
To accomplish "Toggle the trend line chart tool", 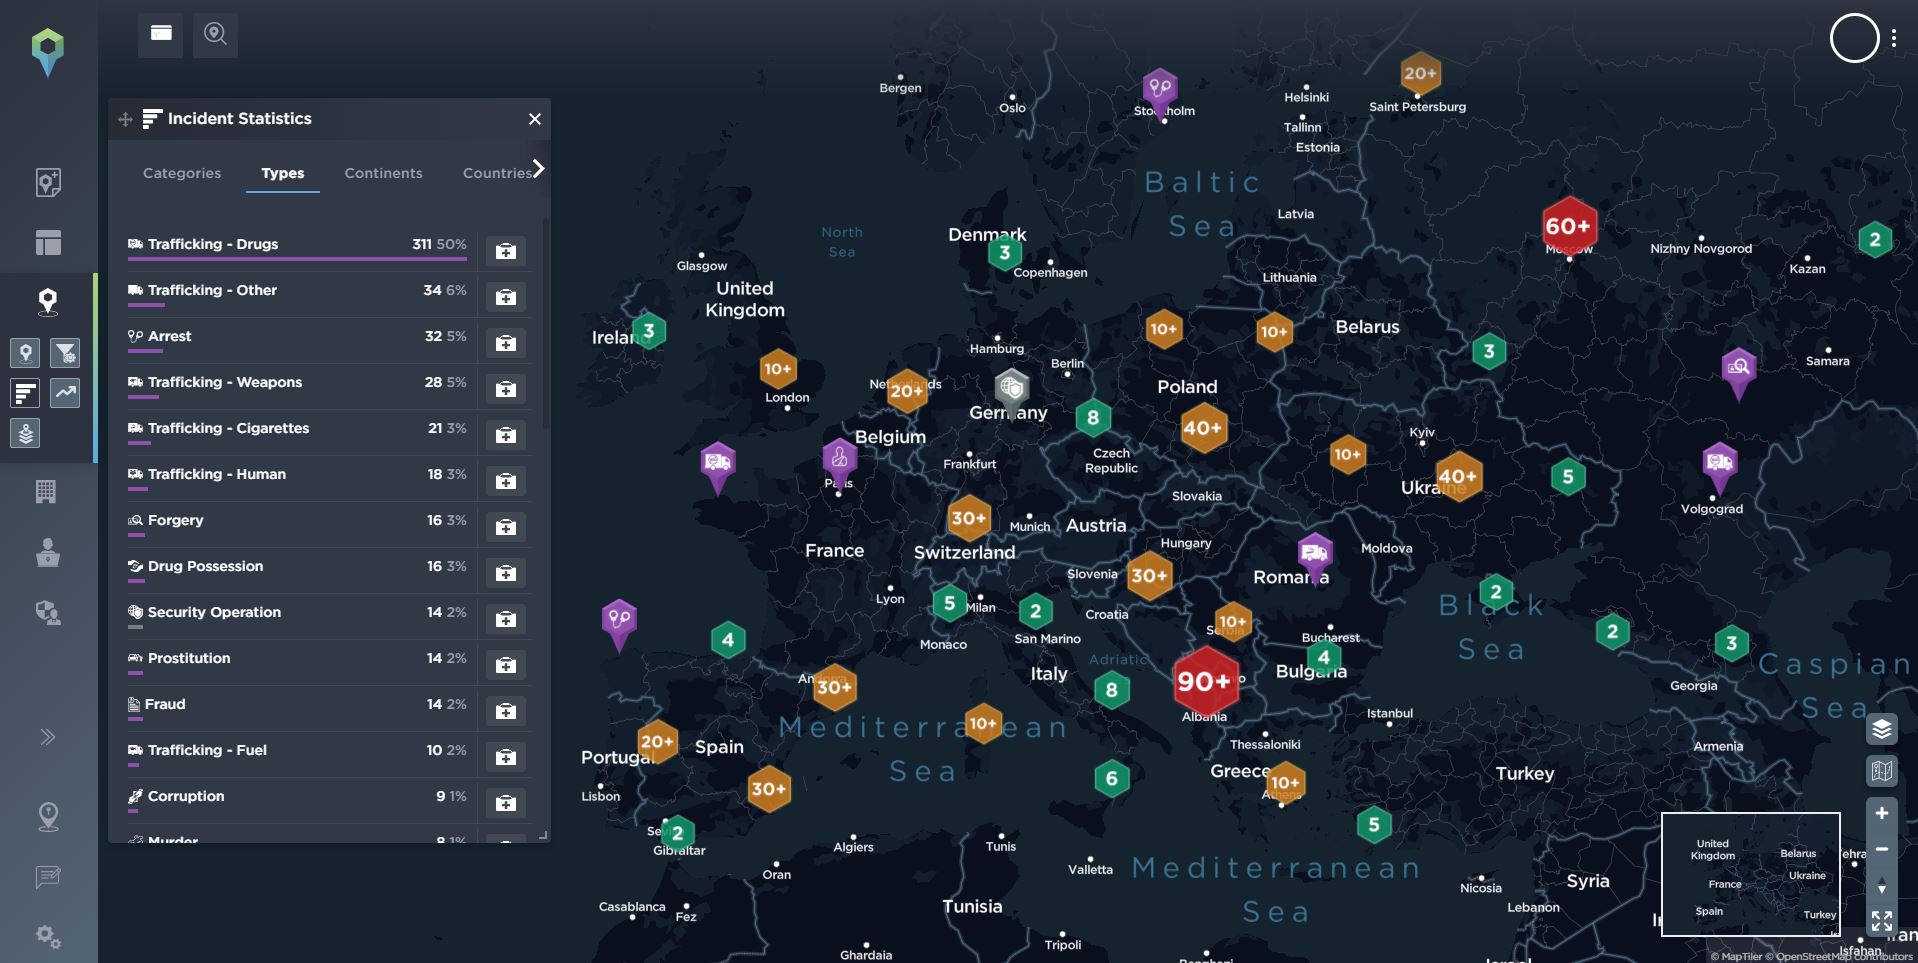I will (65, 393).
